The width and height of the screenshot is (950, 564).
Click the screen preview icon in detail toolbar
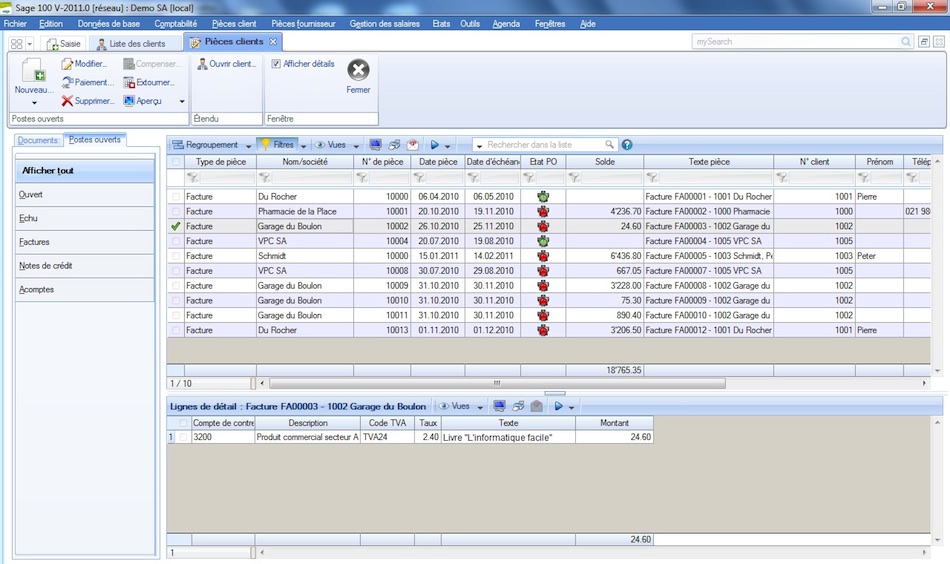(499, 406)
